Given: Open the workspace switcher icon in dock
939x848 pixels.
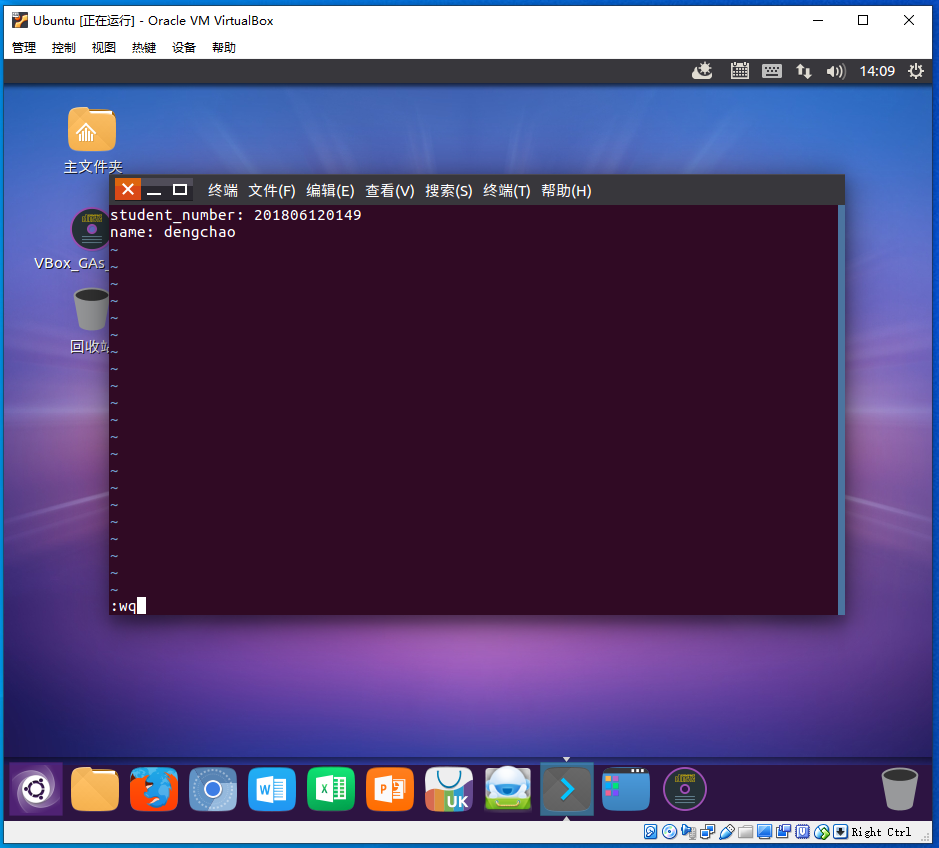Looking at the screenshot, I should [626, 789].
